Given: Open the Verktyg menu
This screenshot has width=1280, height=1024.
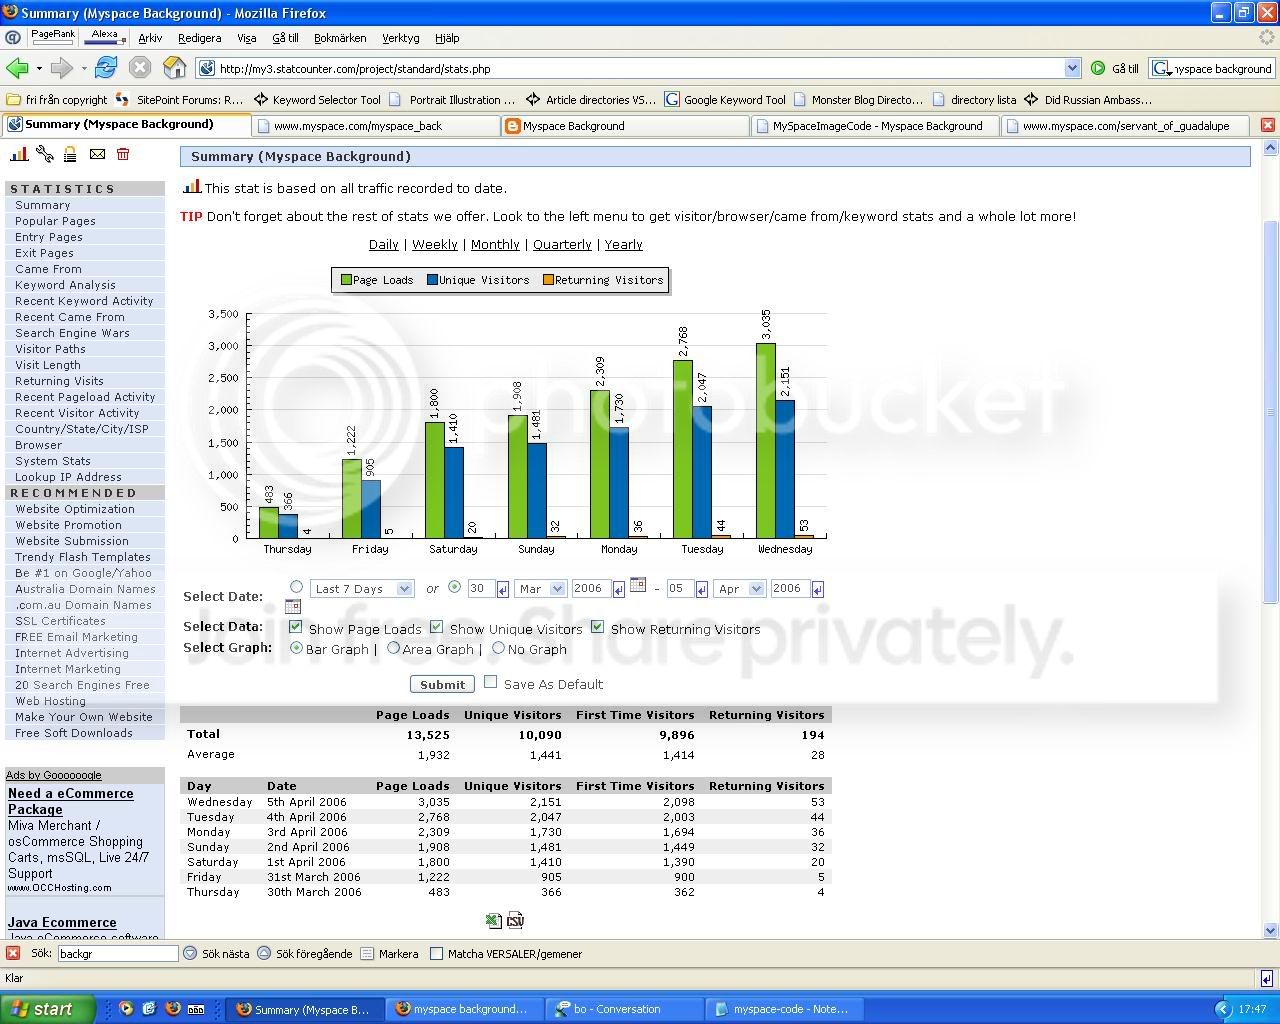Looking at the screenshot, I should tap(401, 38).
